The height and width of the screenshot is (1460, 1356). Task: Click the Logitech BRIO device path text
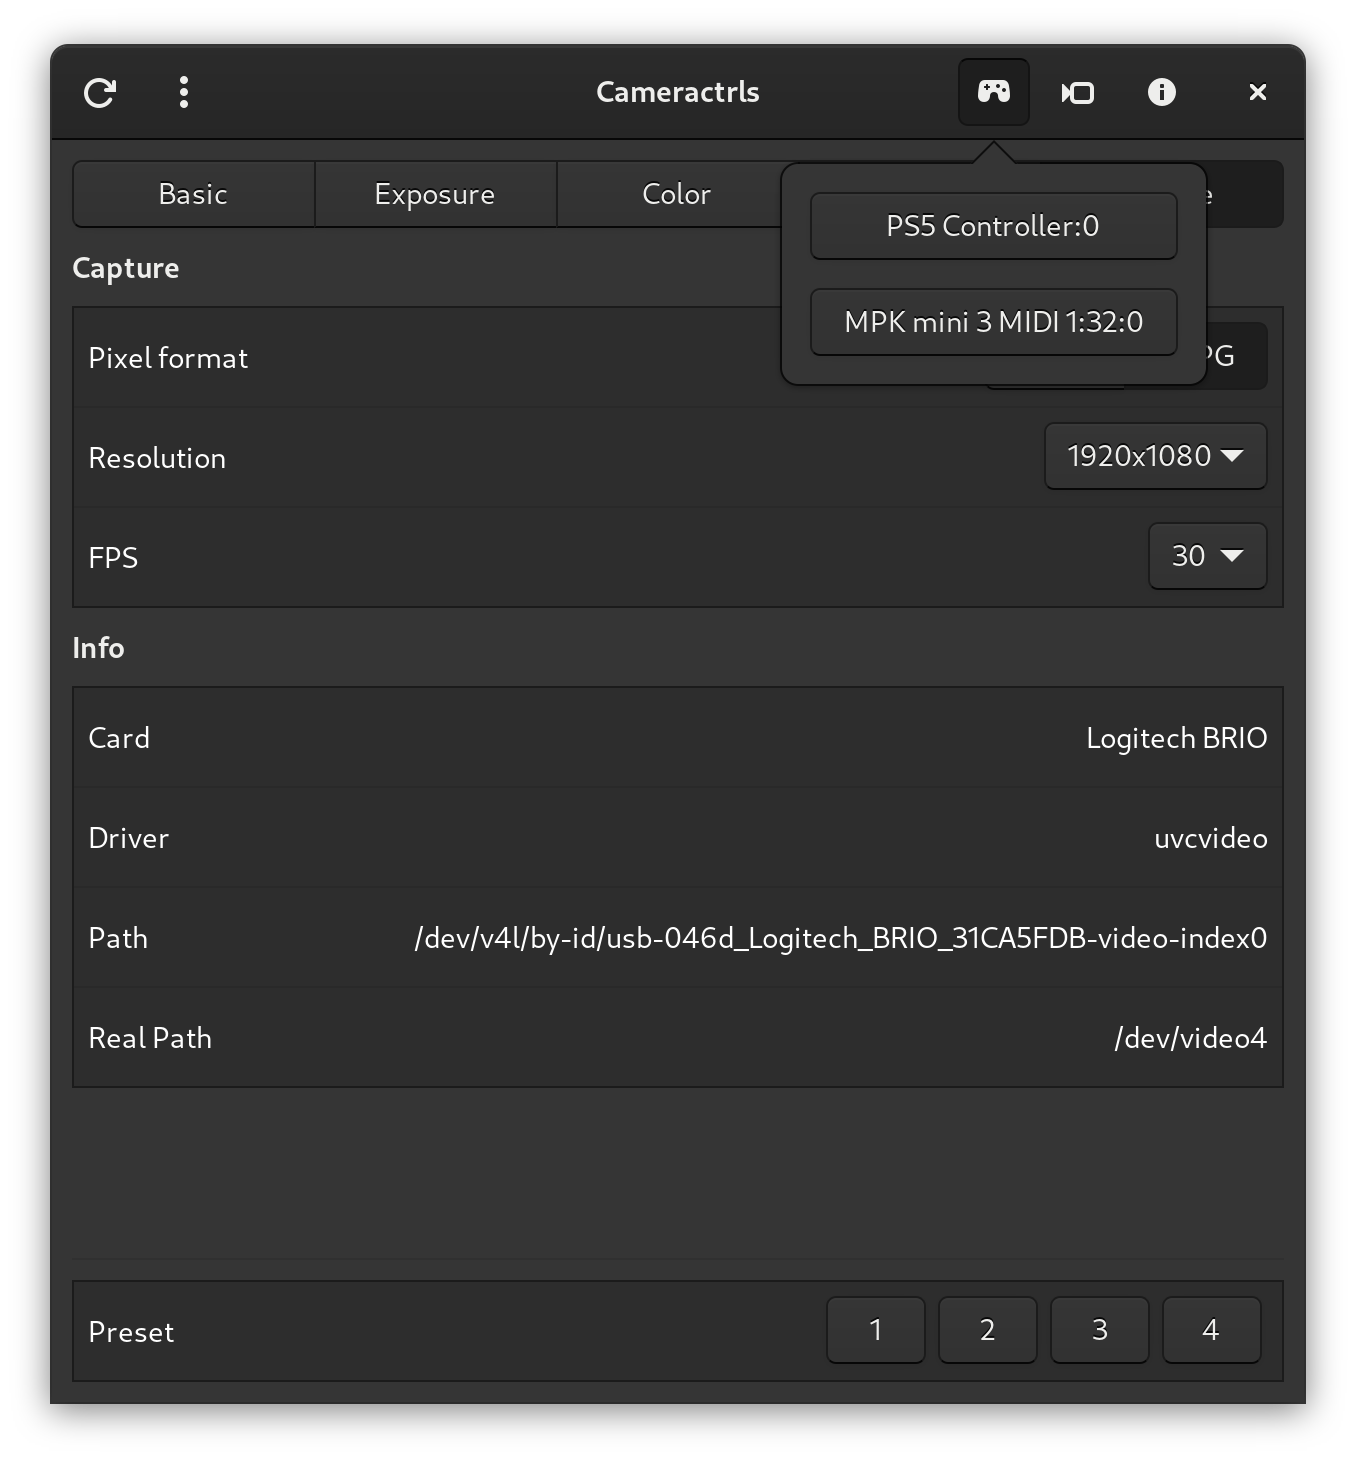click(840, 938)
